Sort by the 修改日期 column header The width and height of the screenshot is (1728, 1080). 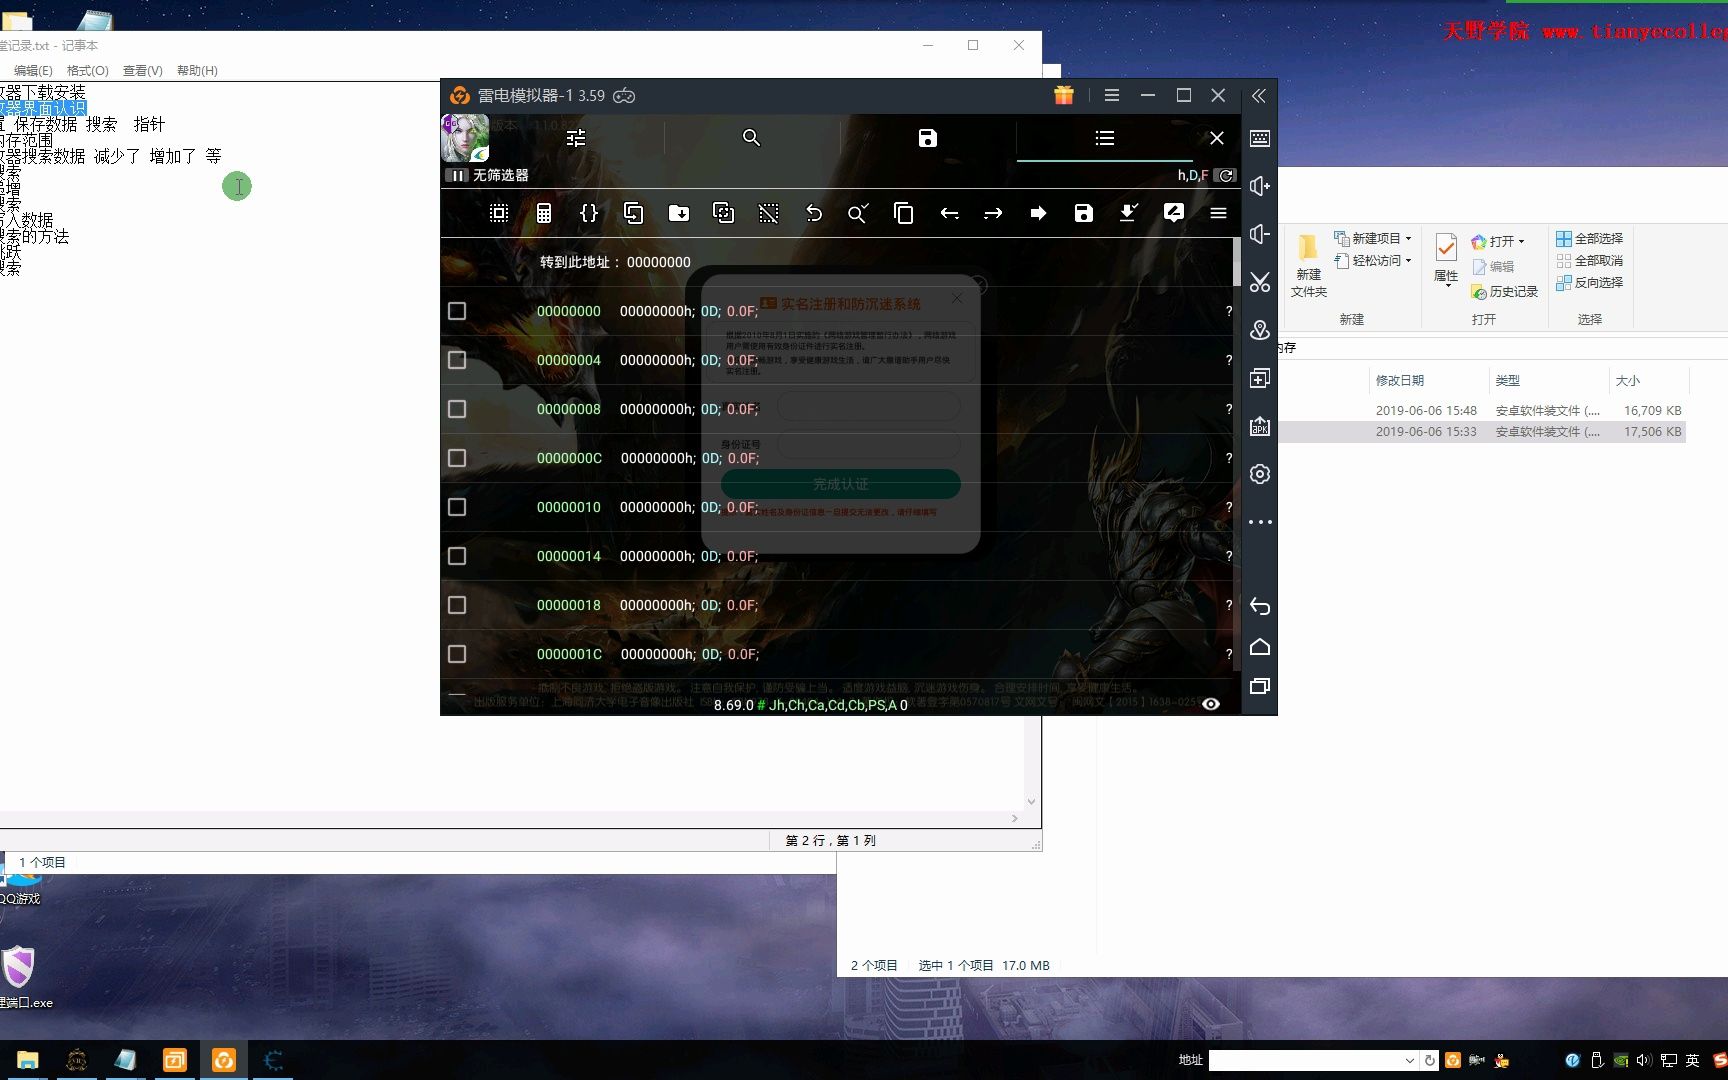point(1400,380)
